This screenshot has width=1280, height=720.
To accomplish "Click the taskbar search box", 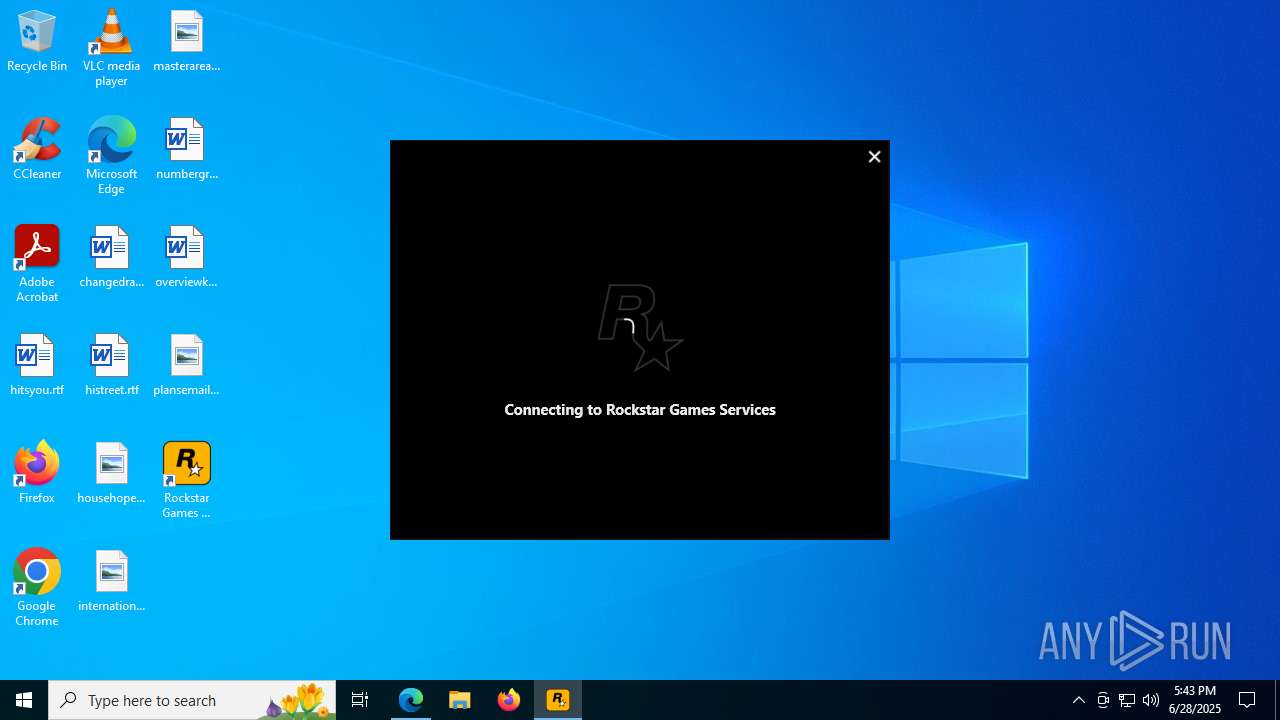I will tap(192, 700).
